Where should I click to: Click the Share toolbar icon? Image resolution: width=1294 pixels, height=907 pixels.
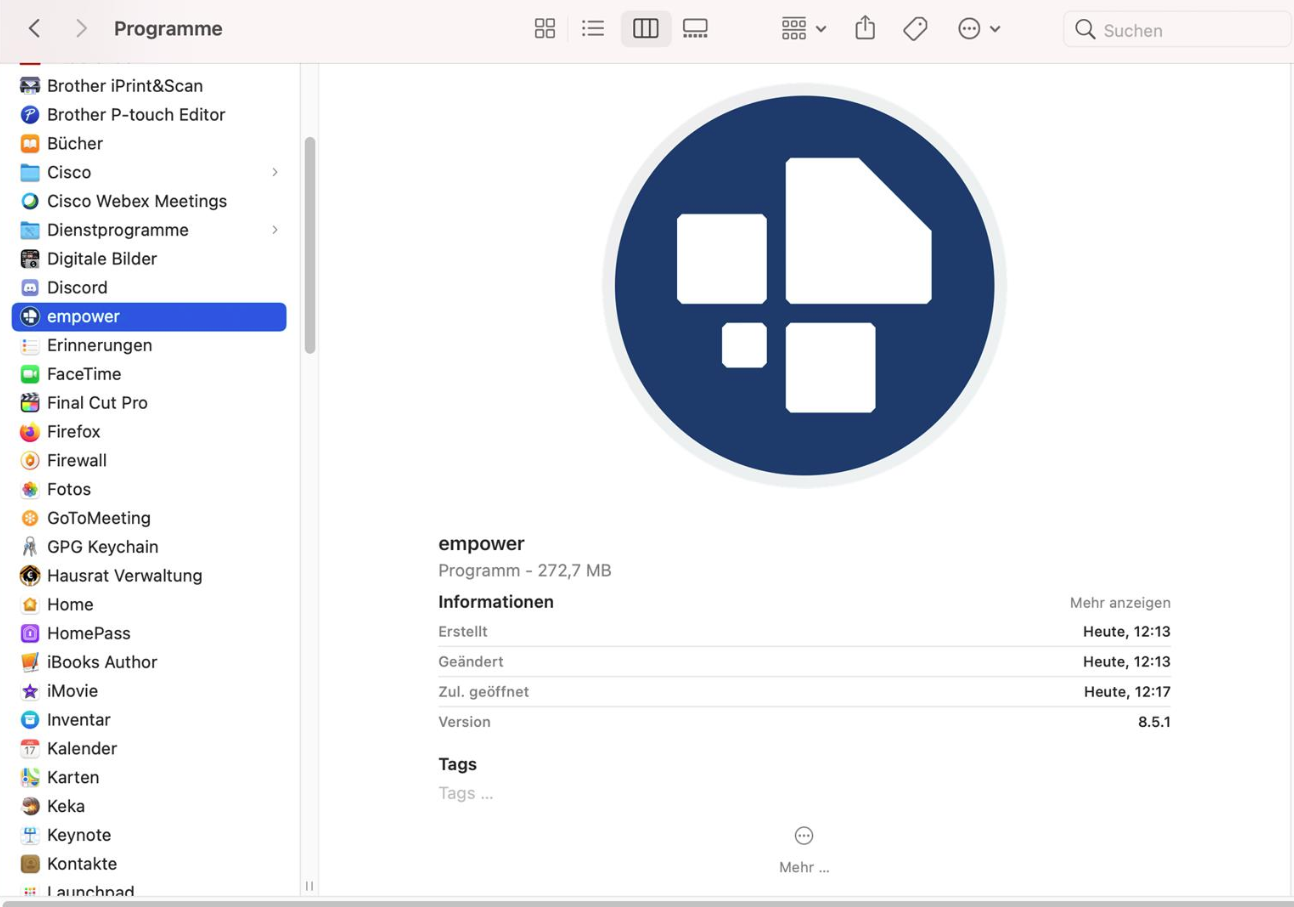click(865, 28)
